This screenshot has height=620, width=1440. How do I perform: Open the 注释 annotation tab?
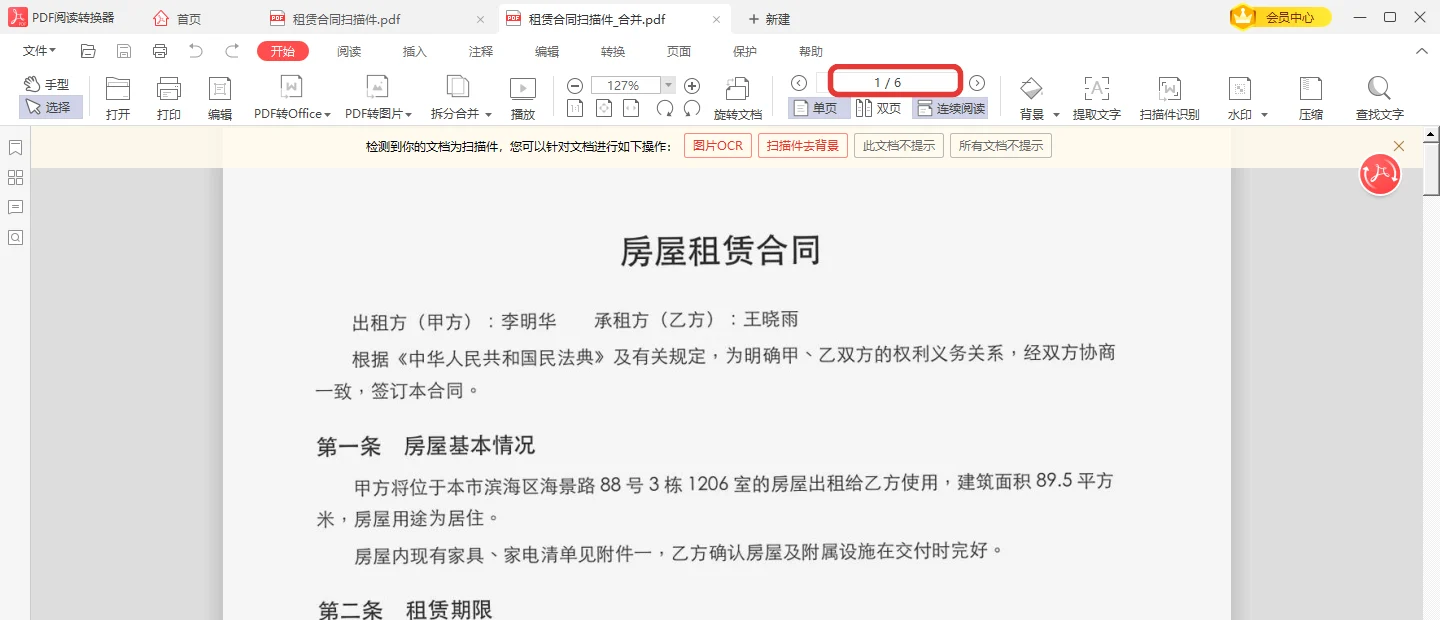click(481, 52)
